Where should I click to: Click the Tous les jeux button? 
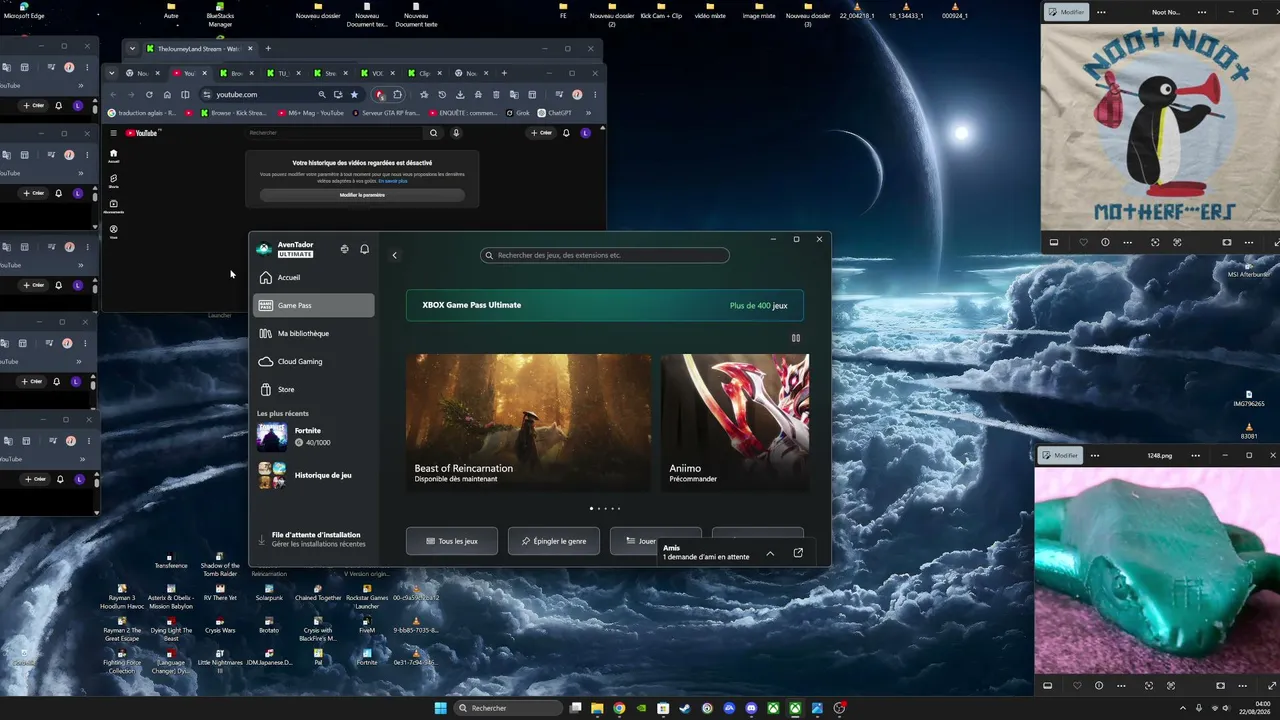tap(452, 541)
